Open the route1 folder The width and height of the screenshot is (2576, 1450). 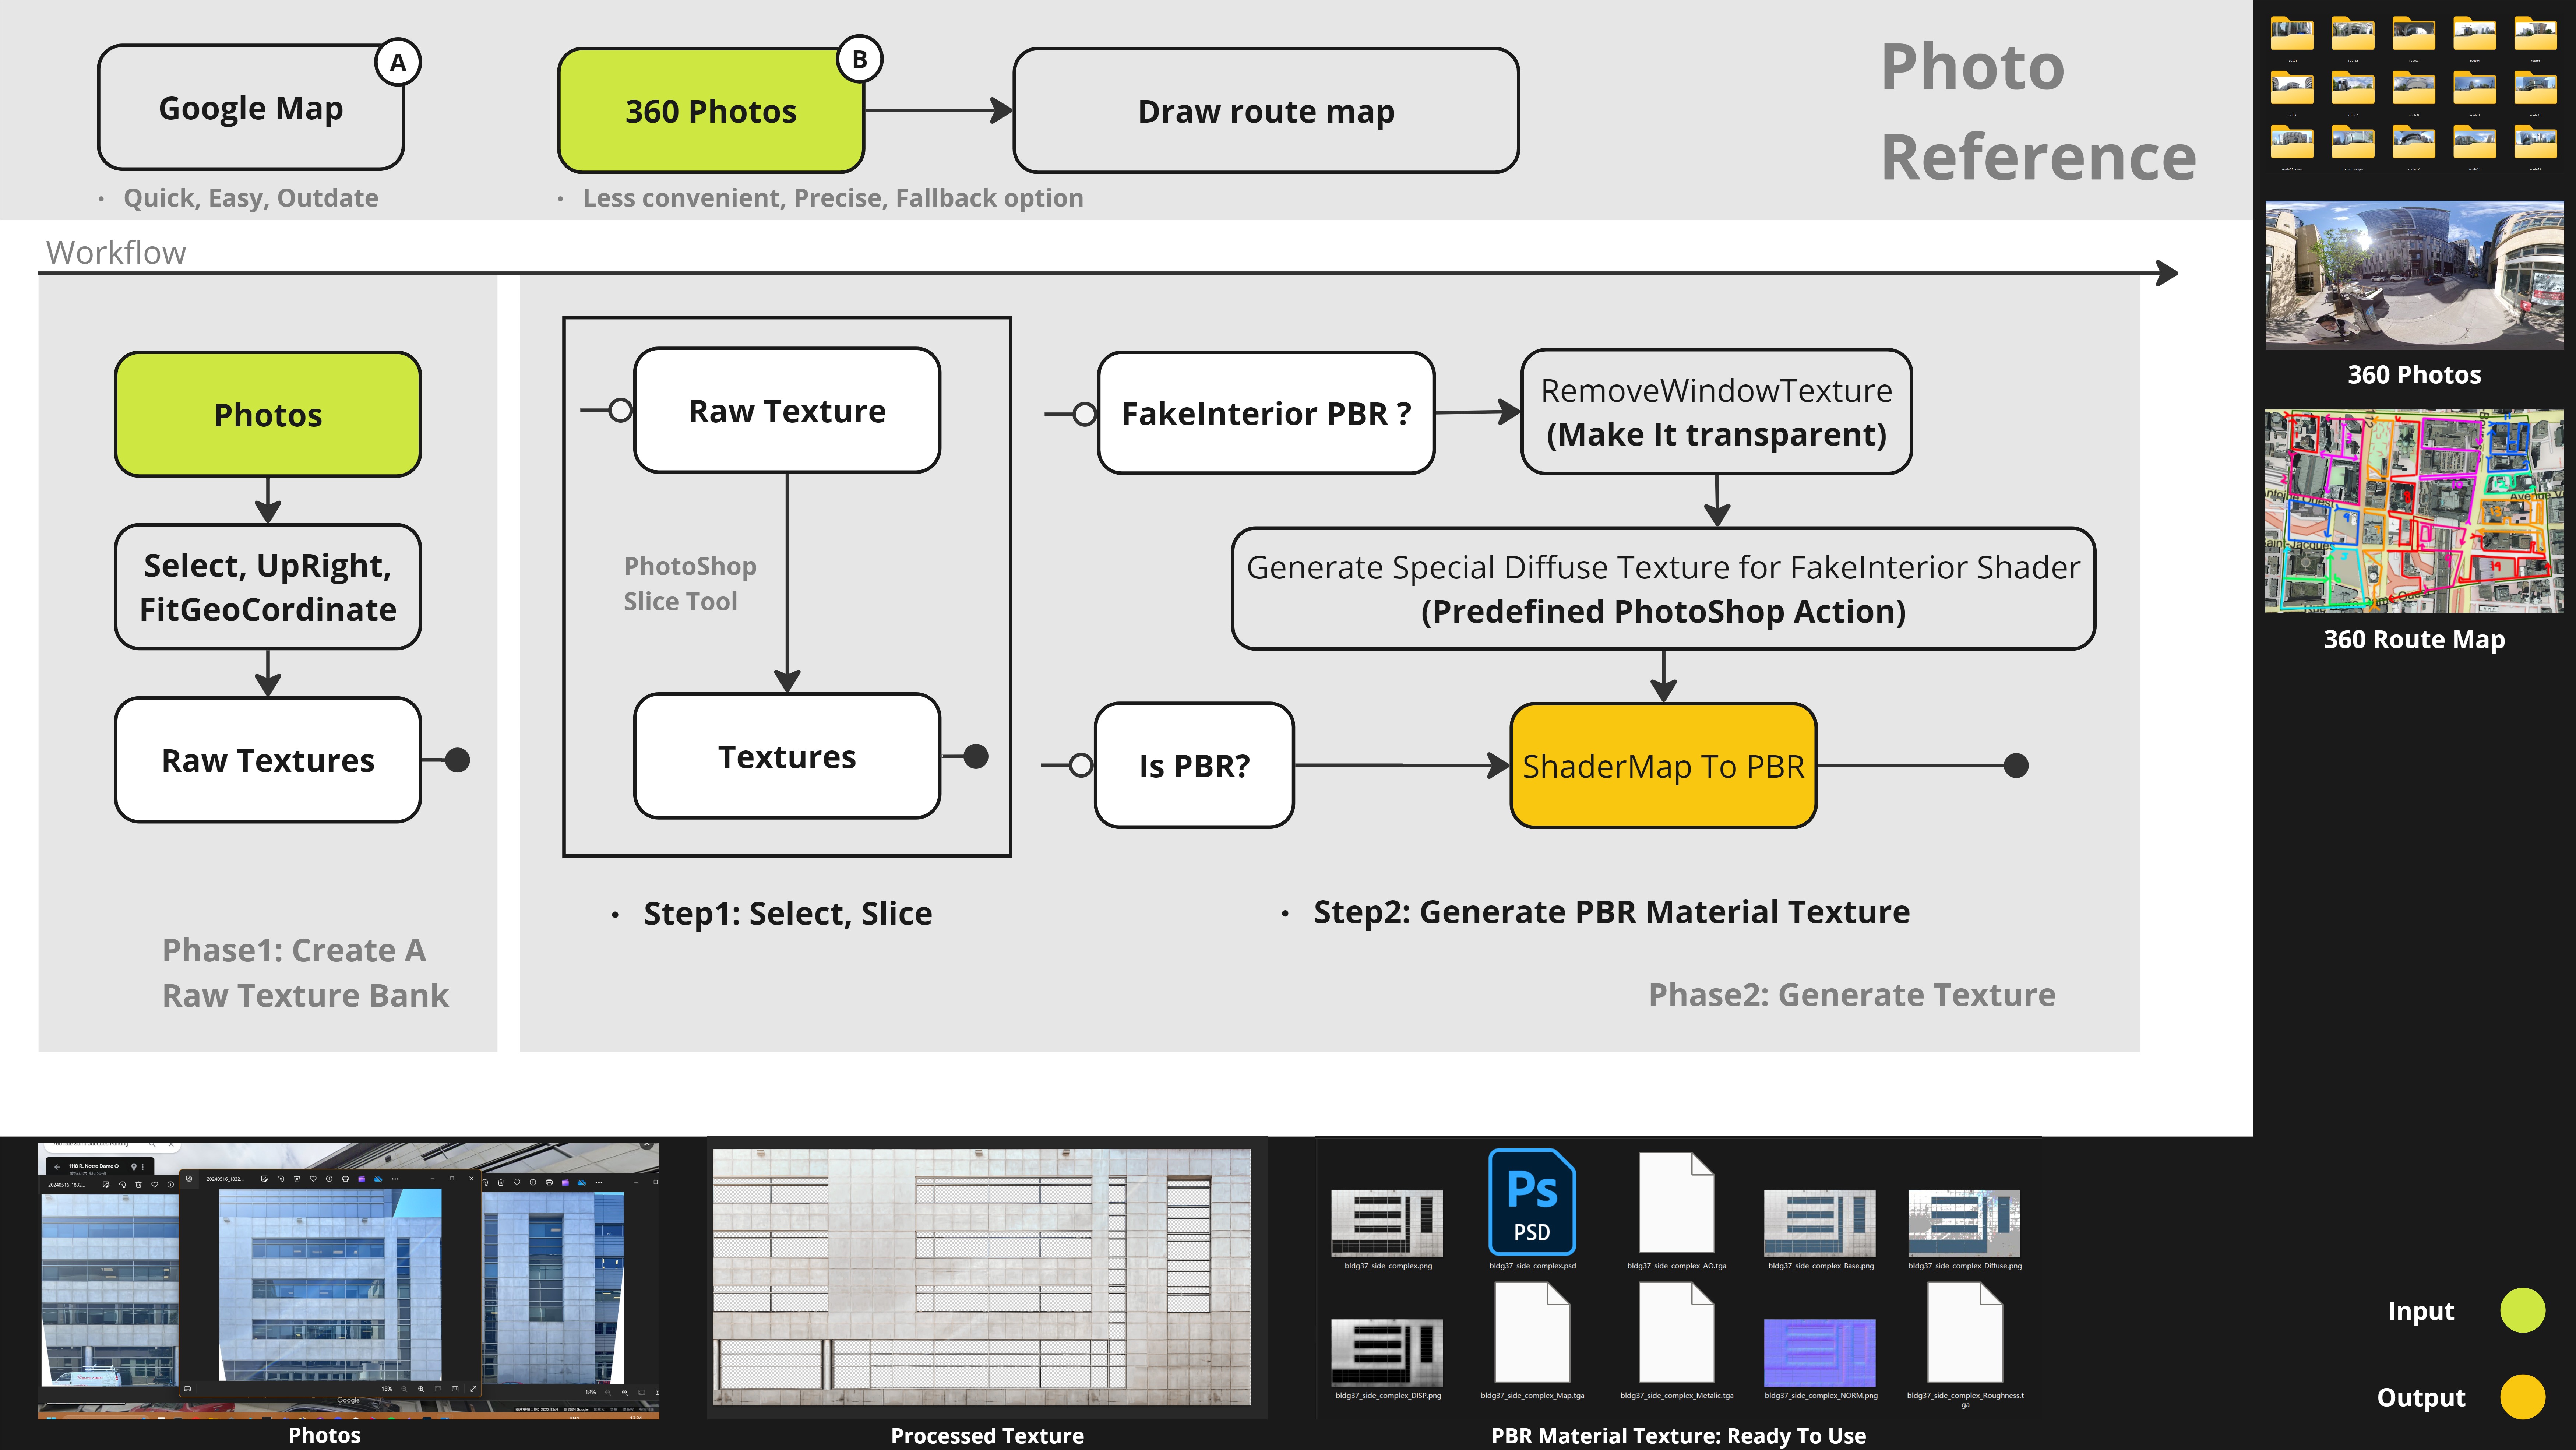(2293, 33)
